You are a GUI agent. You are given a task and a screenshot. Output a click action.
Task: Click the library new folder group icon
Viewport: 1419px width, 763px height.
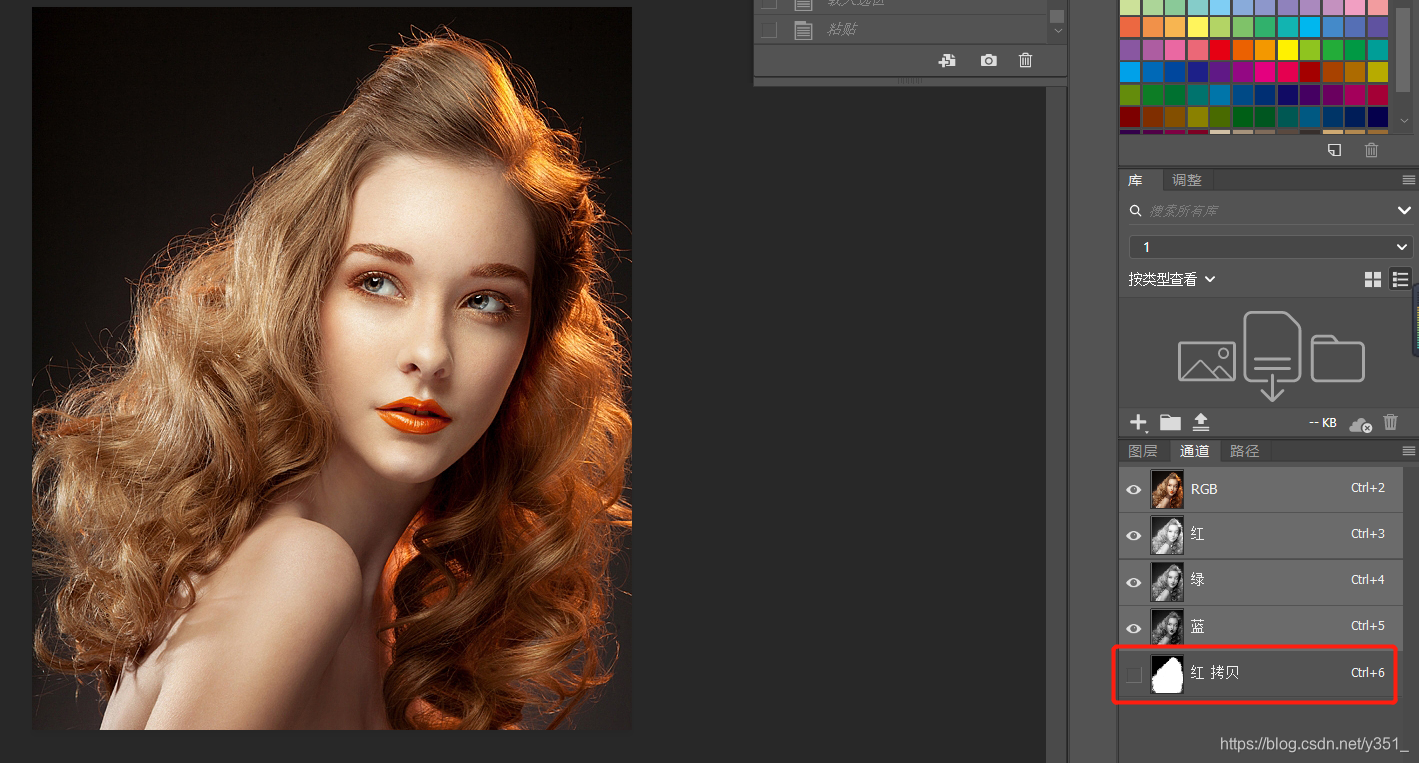pyautogui.click(x=1170, y=422)
